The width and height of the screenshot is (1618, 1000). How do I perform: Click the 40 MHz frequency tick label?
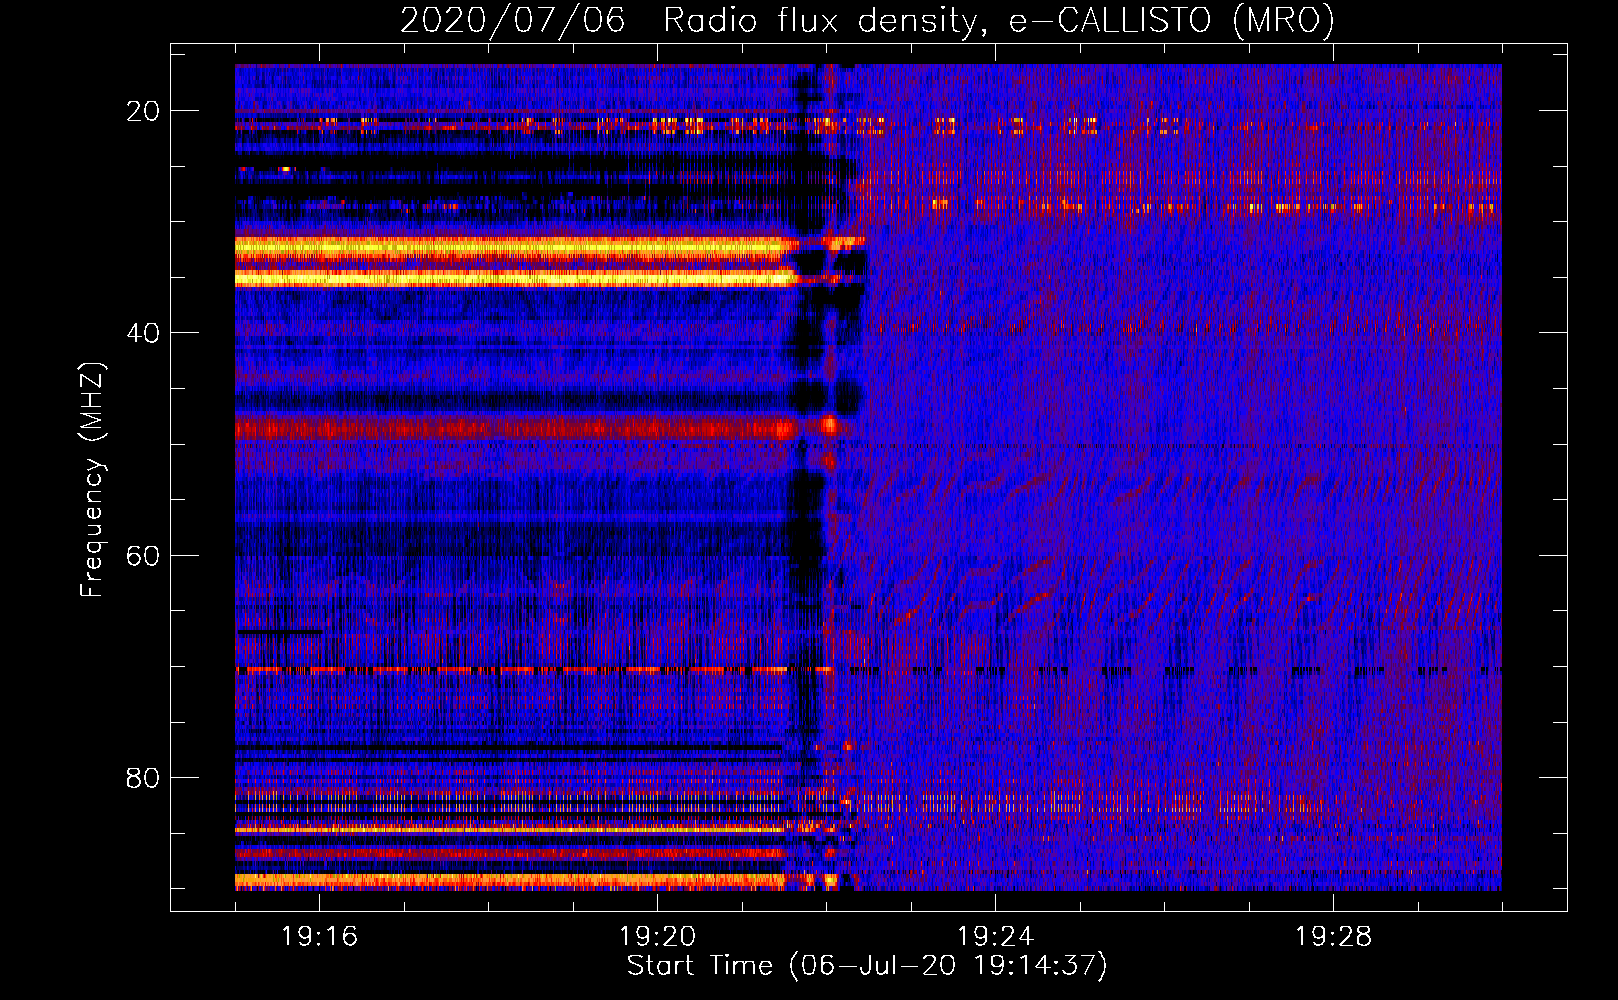click(x=143, y=333)
